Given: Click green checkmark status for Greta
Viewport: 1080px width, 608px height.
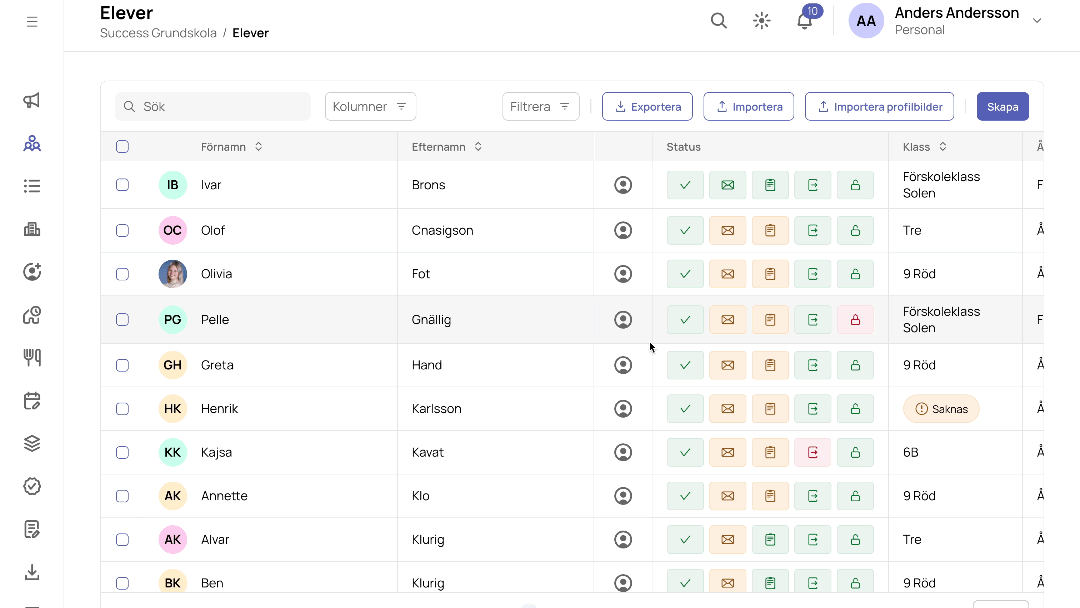Looking at the screenshot, I should tap(685, 365).
